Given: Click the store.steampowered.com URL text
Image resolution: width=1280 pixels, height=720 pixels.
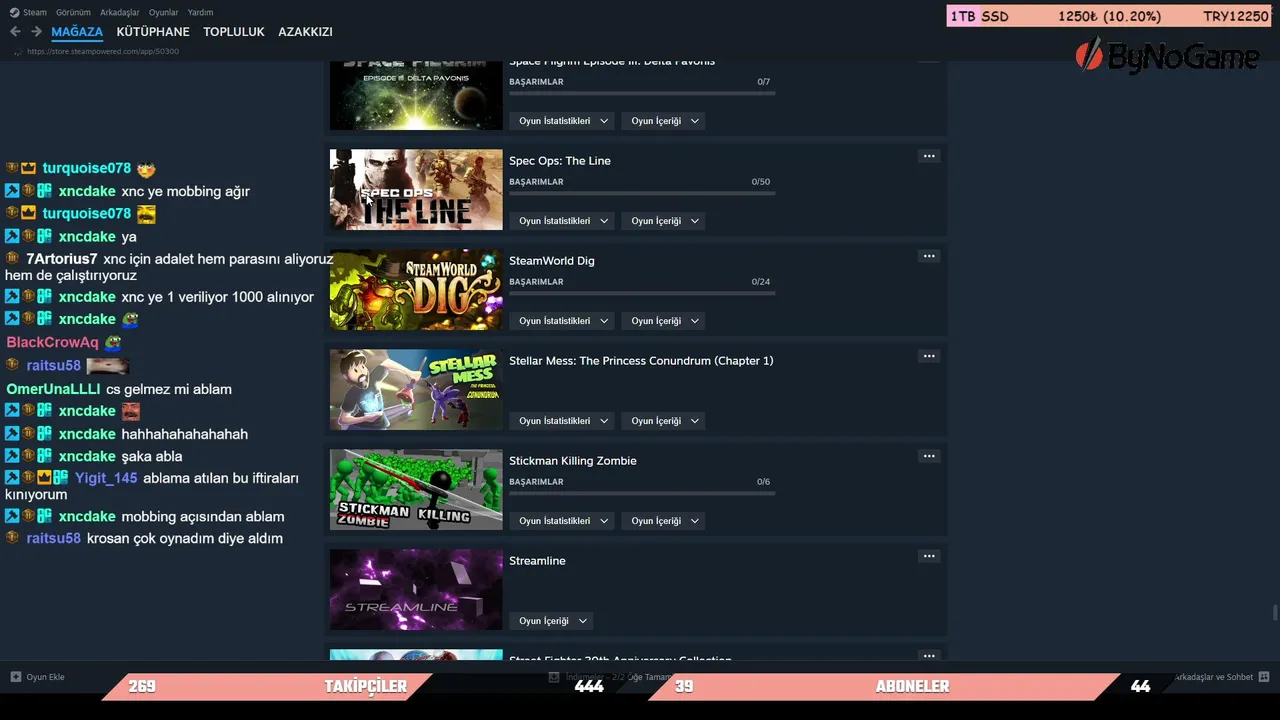Looking at the screenshot, I should click(x=103, y=51).
